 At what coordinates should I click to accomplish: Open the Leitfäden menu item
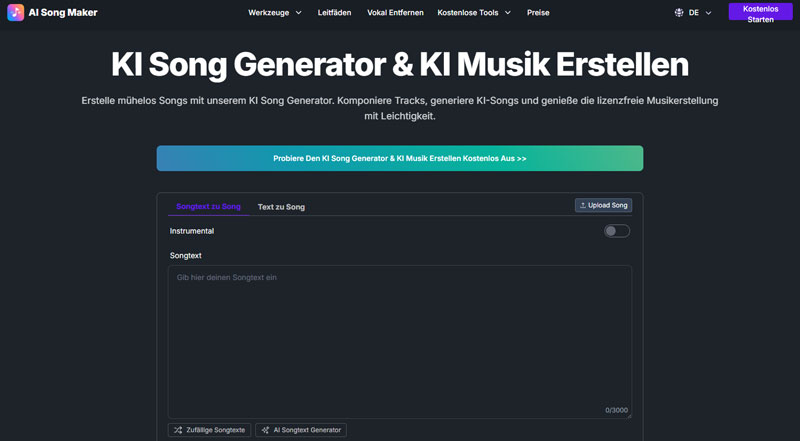pos(334,13)
